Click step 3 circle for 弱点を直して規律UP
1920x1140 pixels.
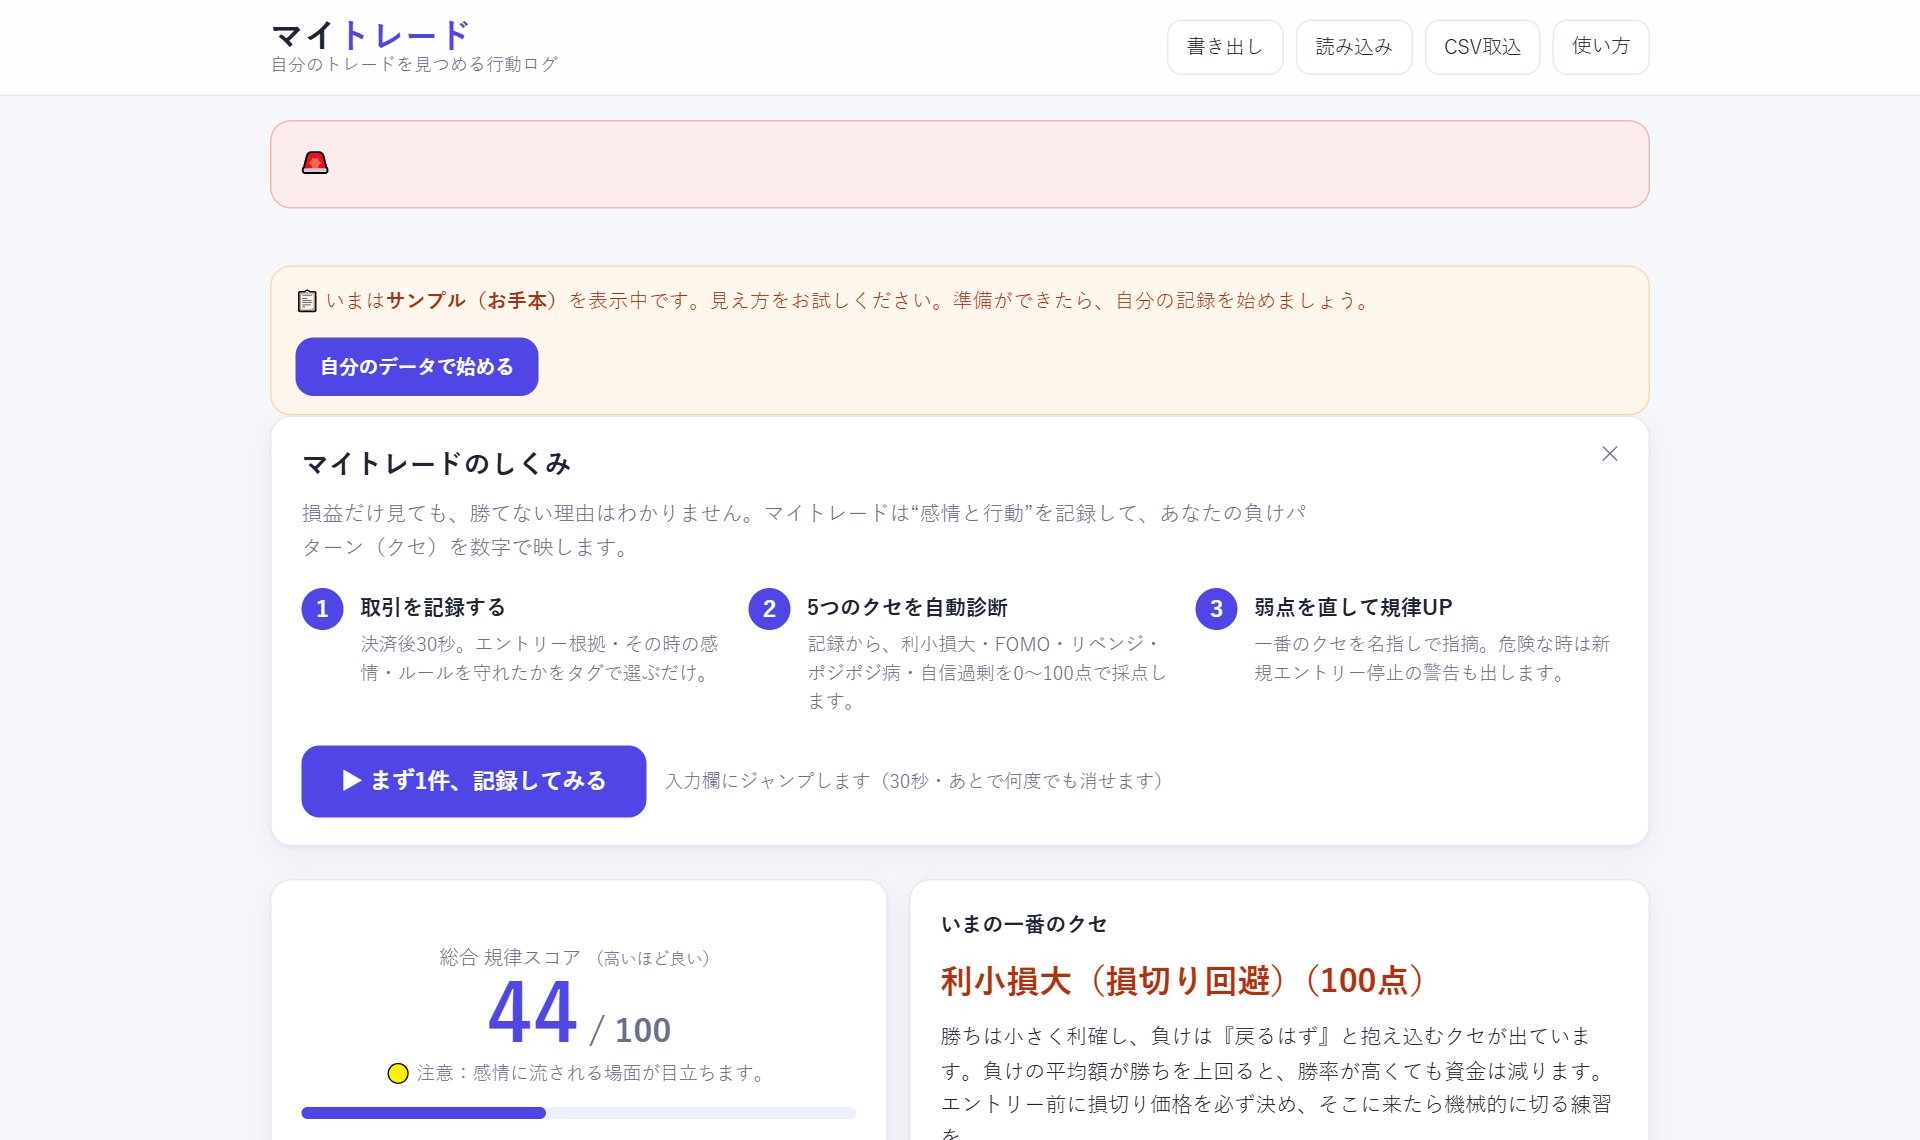point(1216,609)
